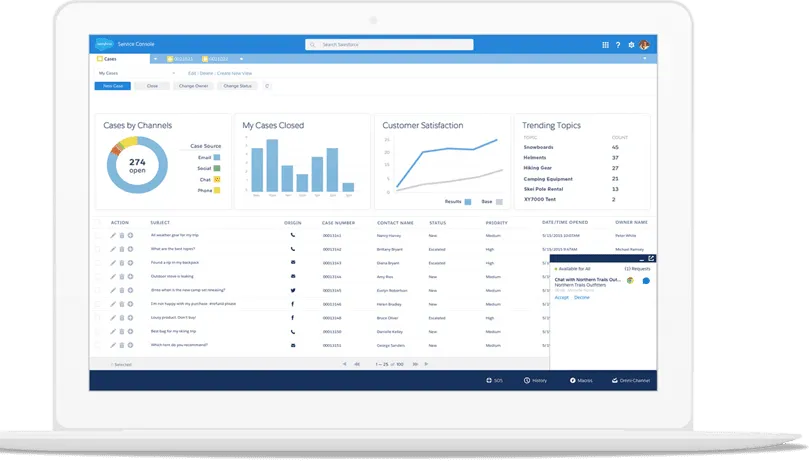Open History in the footer bar
Image resolution: width=810 pixels, height=461 pixels.
pyautogui.click(x=535, y=380)
